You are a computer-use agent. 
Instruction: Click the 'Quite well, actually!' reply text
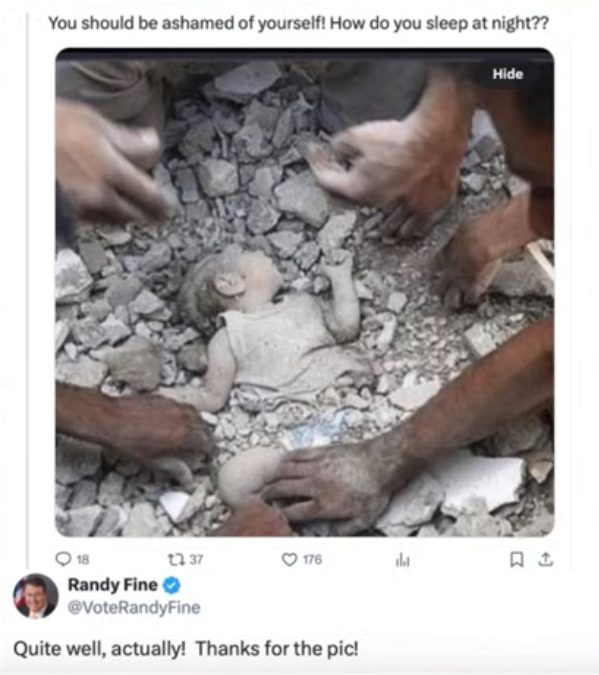tap(100, 648)
